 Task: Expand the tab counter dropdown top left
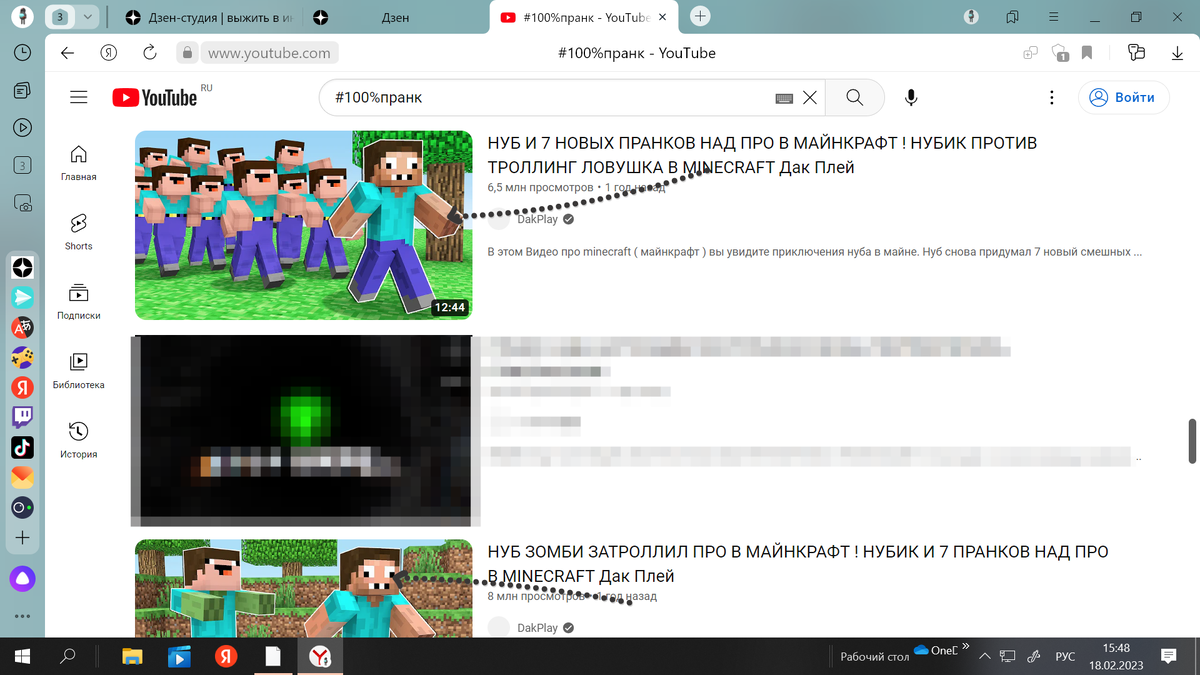point(88,17)
